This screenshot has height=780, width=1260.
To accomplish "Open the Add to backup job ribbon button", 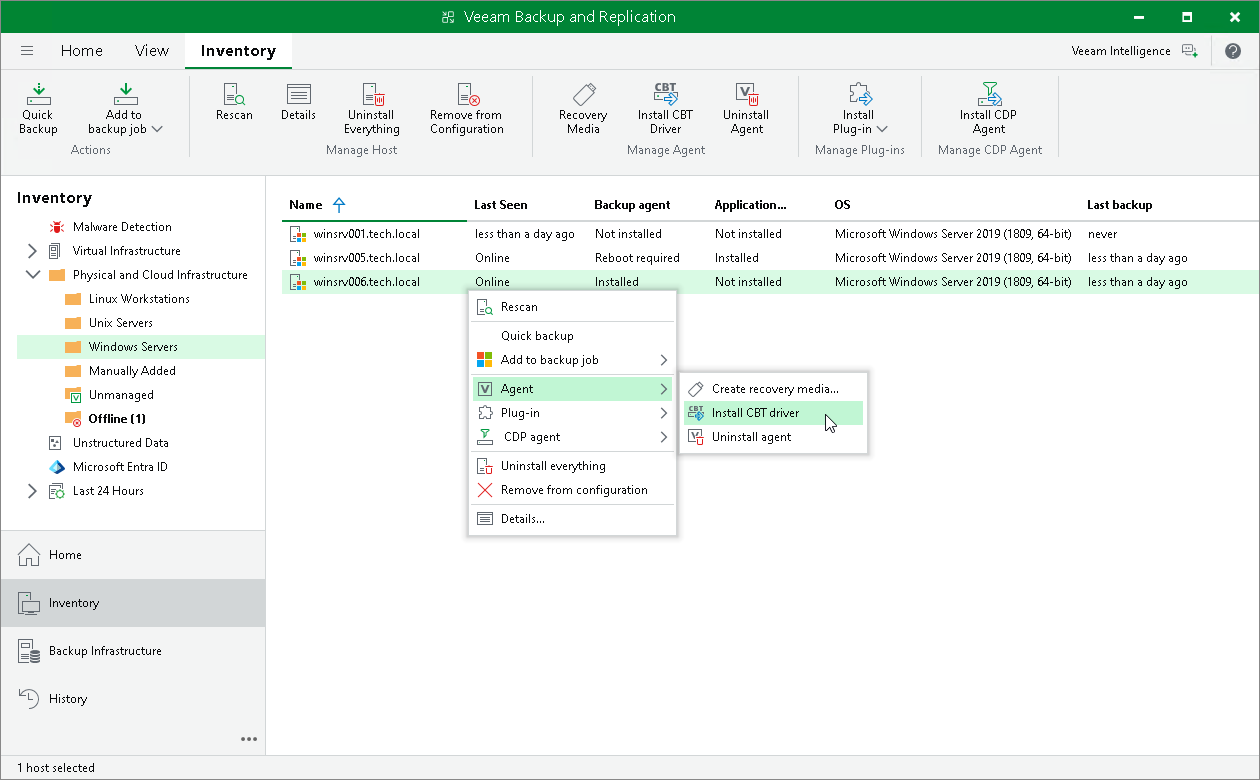I will click(x=125, y=108).
